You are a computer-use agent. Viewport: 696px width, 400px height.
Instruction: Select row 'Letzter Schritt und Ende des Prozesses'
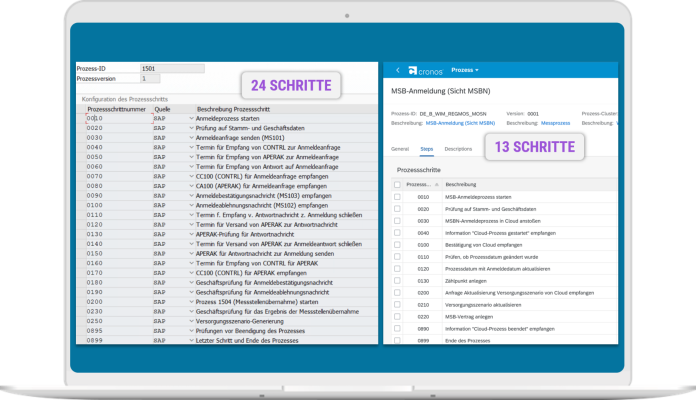[247, 341]
